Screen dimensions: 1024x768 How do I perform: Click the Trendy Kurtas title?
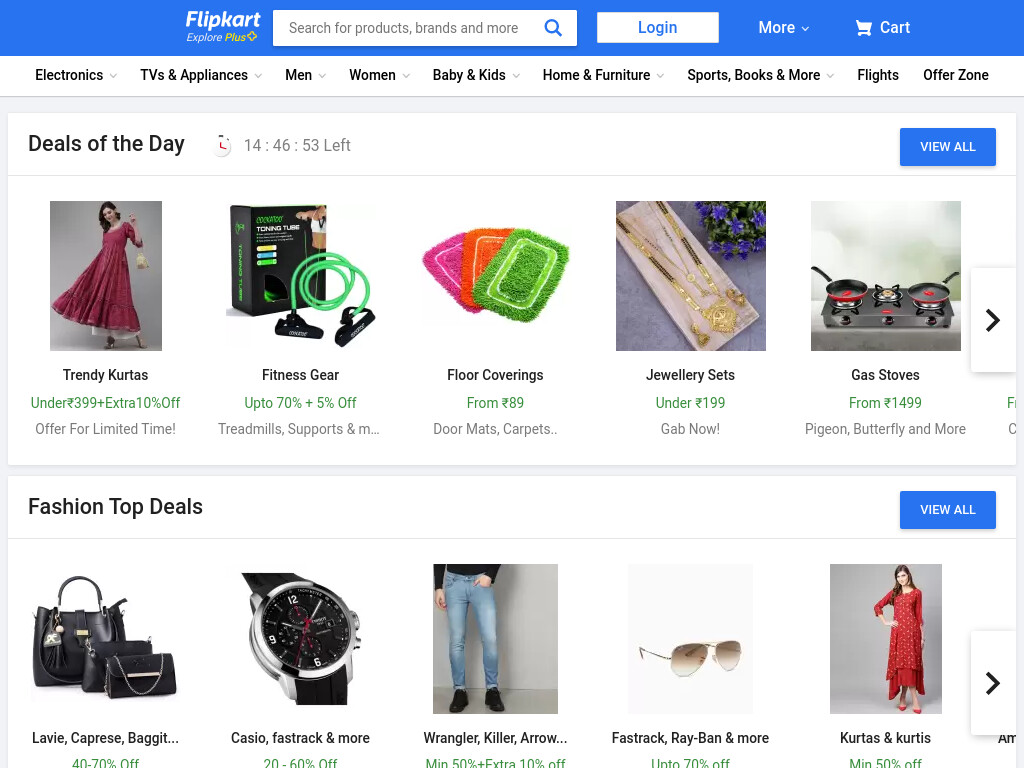[x=106, y=375]
